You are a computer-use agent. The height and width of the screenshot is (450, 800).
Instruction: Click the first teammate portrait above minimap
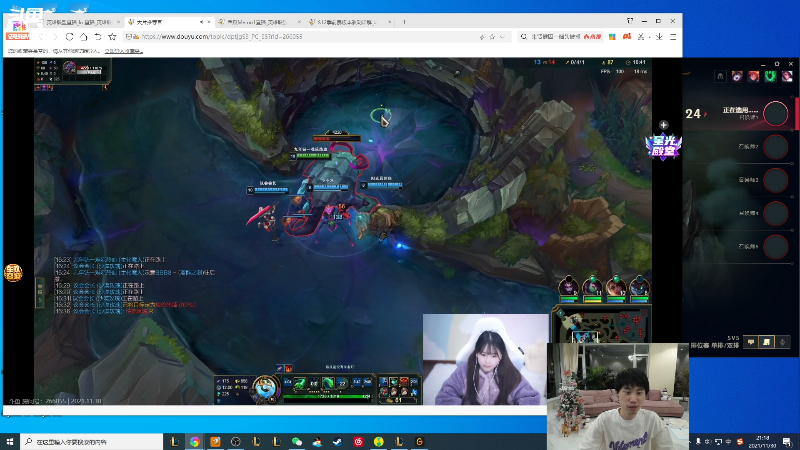[x=568, y=288]
